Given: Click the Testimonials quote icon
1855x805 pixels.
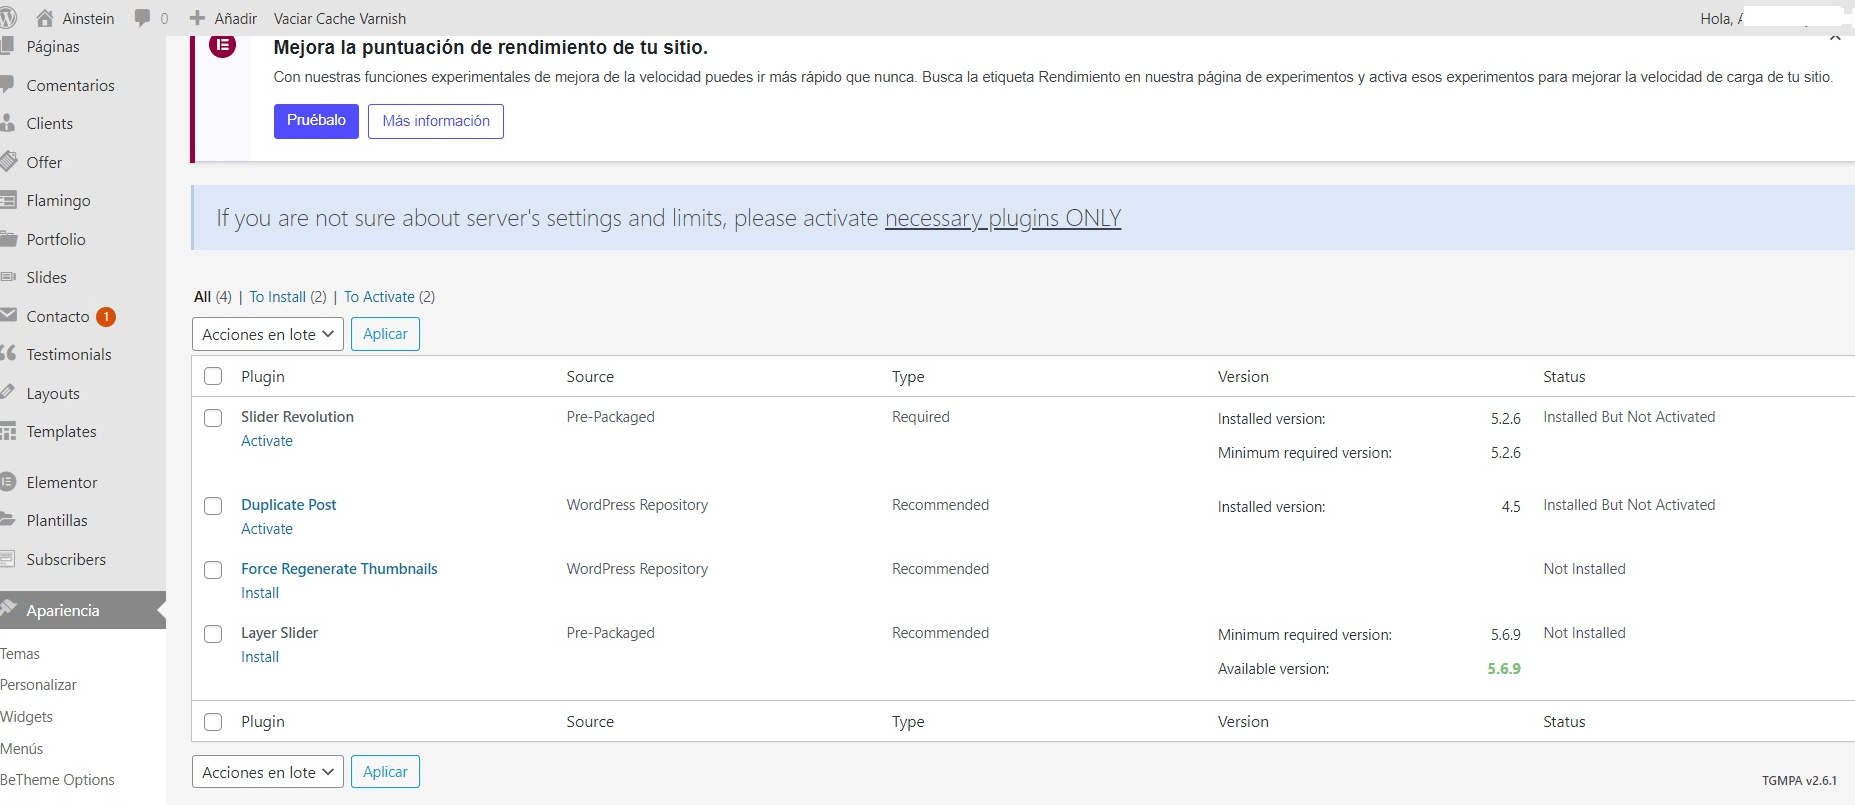Looking at the screenshot, I should (x=8, y=353).
